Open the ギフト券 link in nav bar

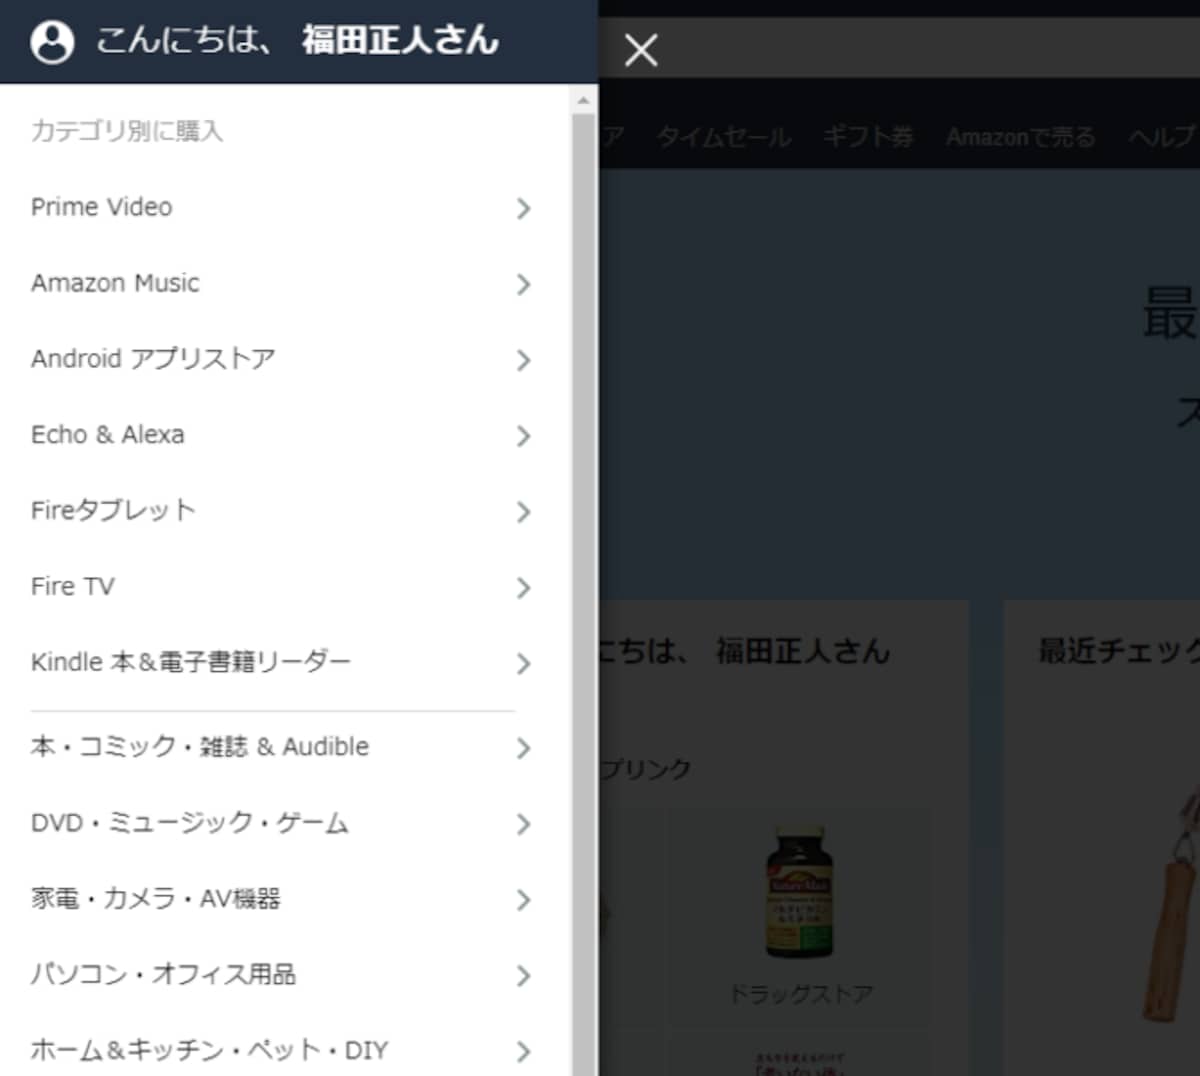[x=868, y=137]
